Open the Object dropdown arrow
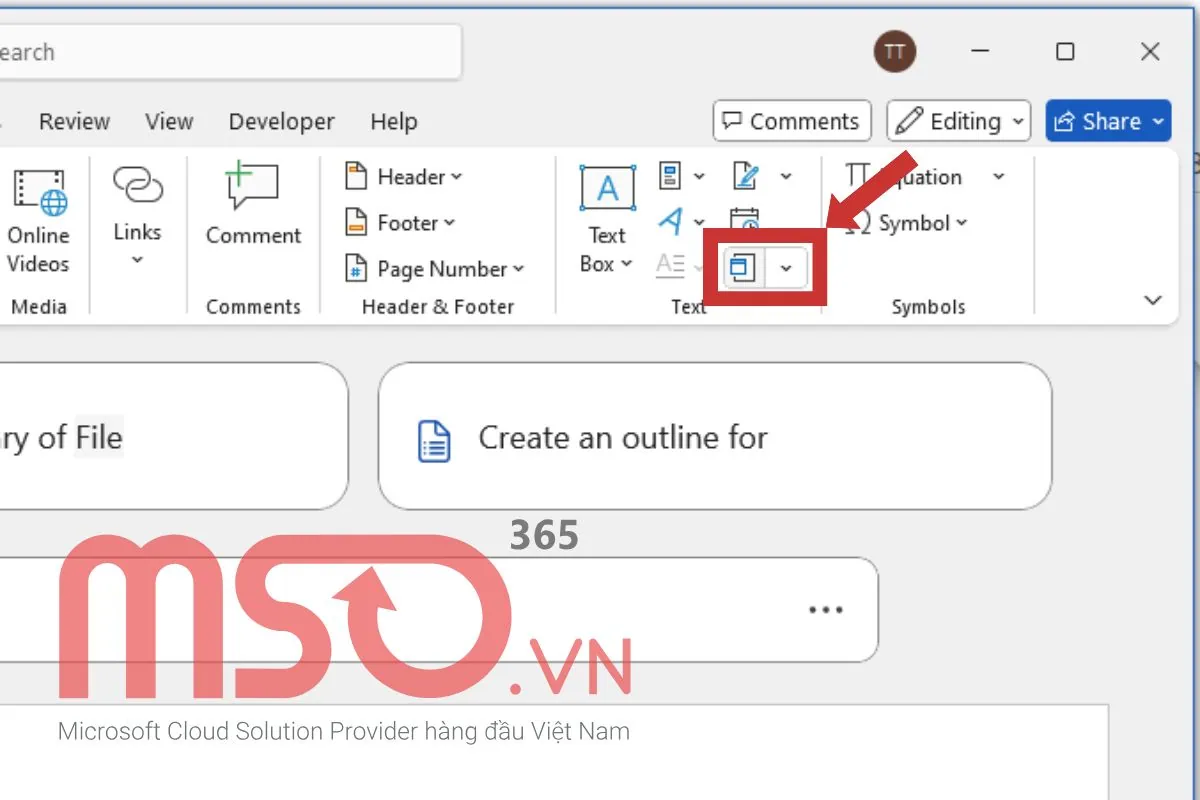Screen dimensions: 1200x800 pyautogui.click(x=786, y=267)
